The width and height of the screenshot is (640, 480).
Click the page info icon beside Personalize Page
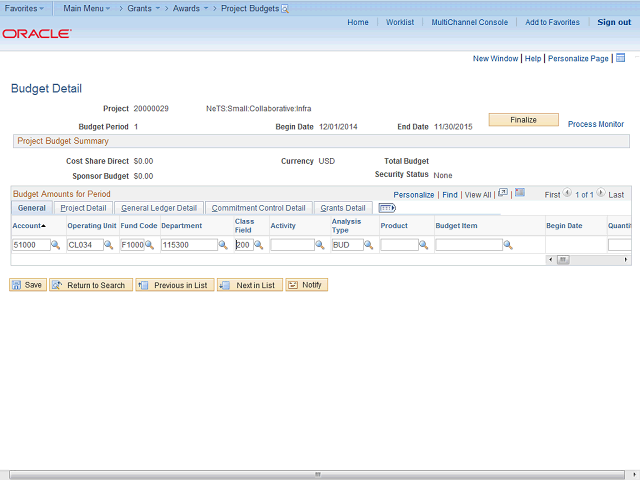(620, 58)
